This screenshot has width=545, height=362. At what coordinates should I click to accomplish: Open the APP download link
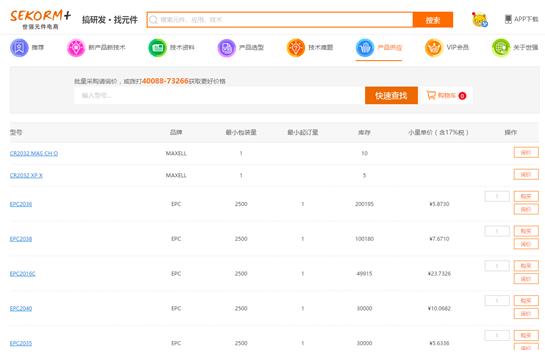(521, 19)
